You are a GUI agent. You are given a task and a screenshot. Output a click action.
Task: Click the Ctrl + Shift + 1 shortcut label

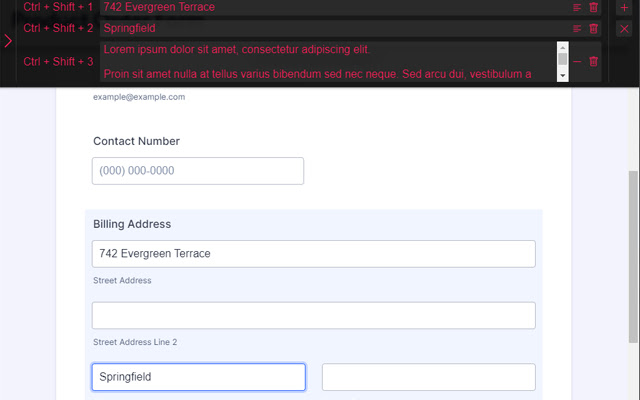pyautogui.click(x=58, y=7)
